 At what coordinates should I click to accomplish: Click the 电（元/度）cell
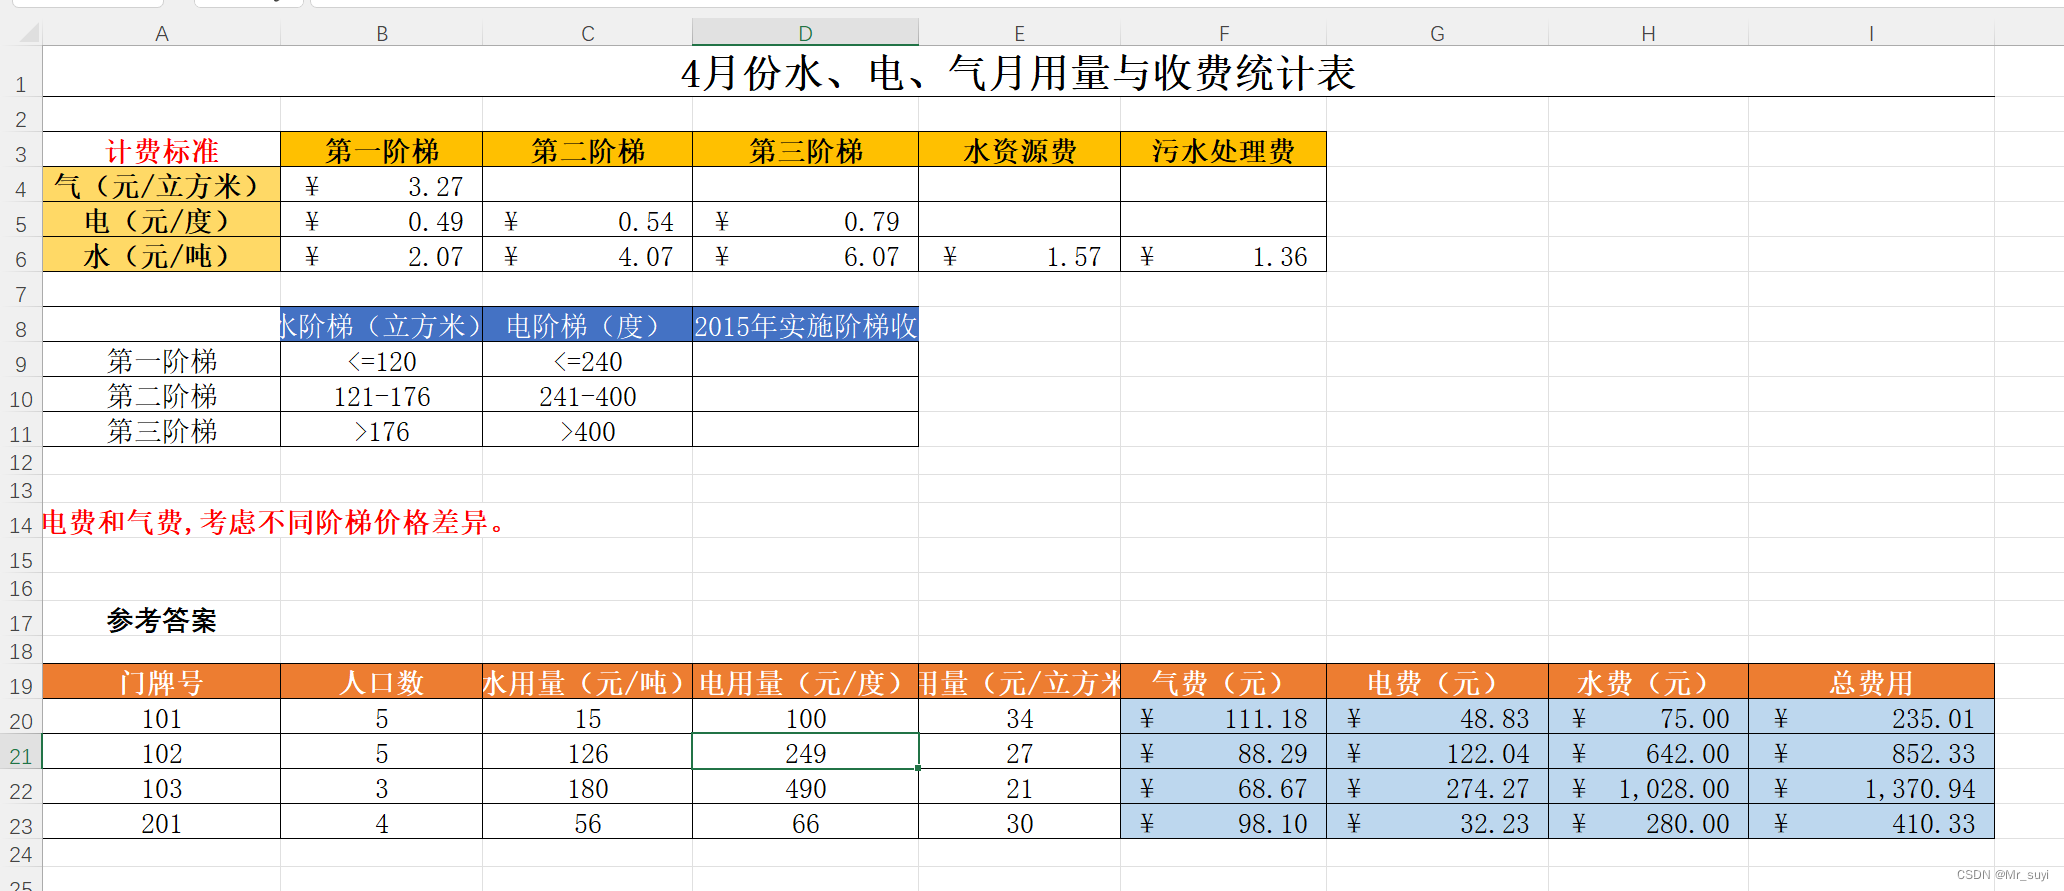(x=161, y=220)
